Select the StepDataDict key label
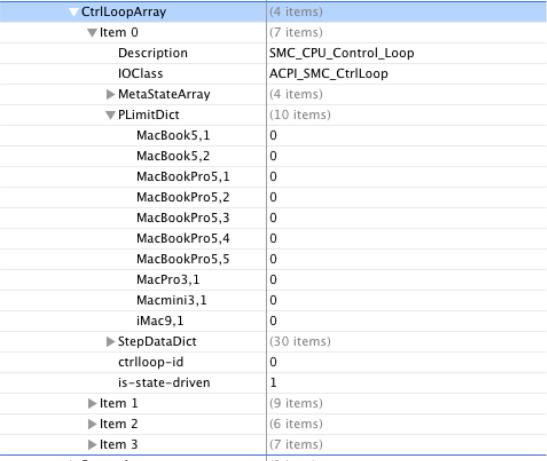The width and height of the screenshot is (547, 461). (x=157, y=341)
